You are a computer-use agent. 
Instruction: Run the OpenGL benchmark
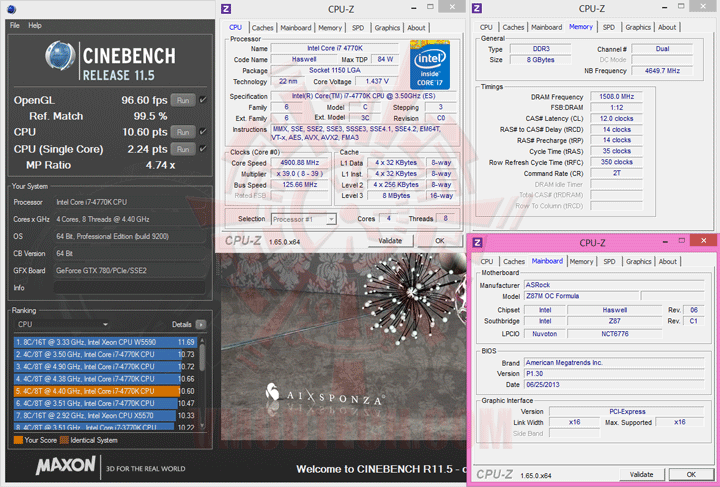click(183, 100)
